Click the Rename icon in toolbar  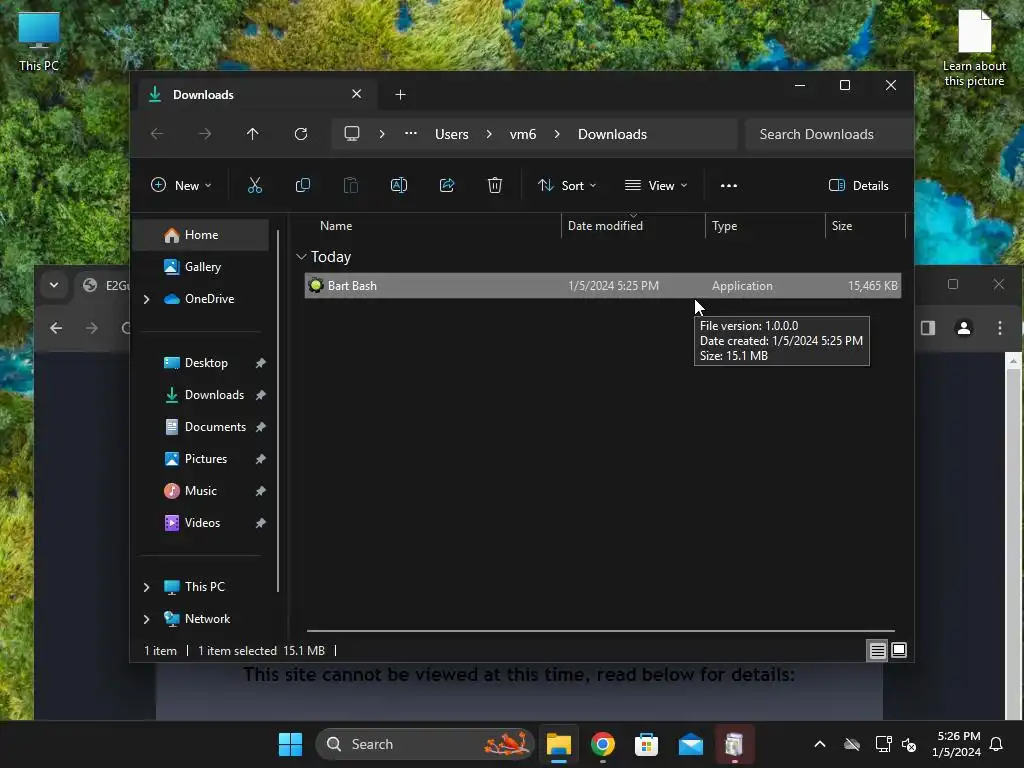(399, 185)
